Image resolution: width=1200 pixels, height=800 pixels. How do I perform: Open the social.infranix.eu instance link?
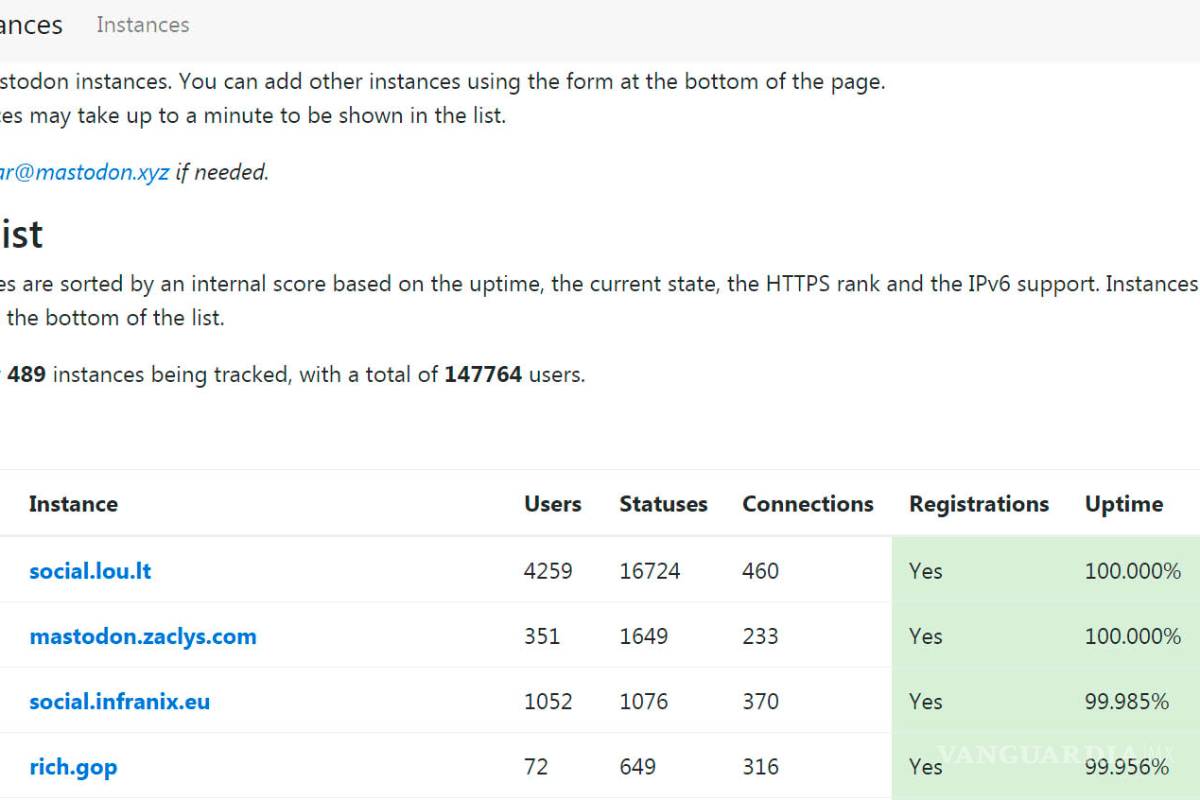pos(119,701)
